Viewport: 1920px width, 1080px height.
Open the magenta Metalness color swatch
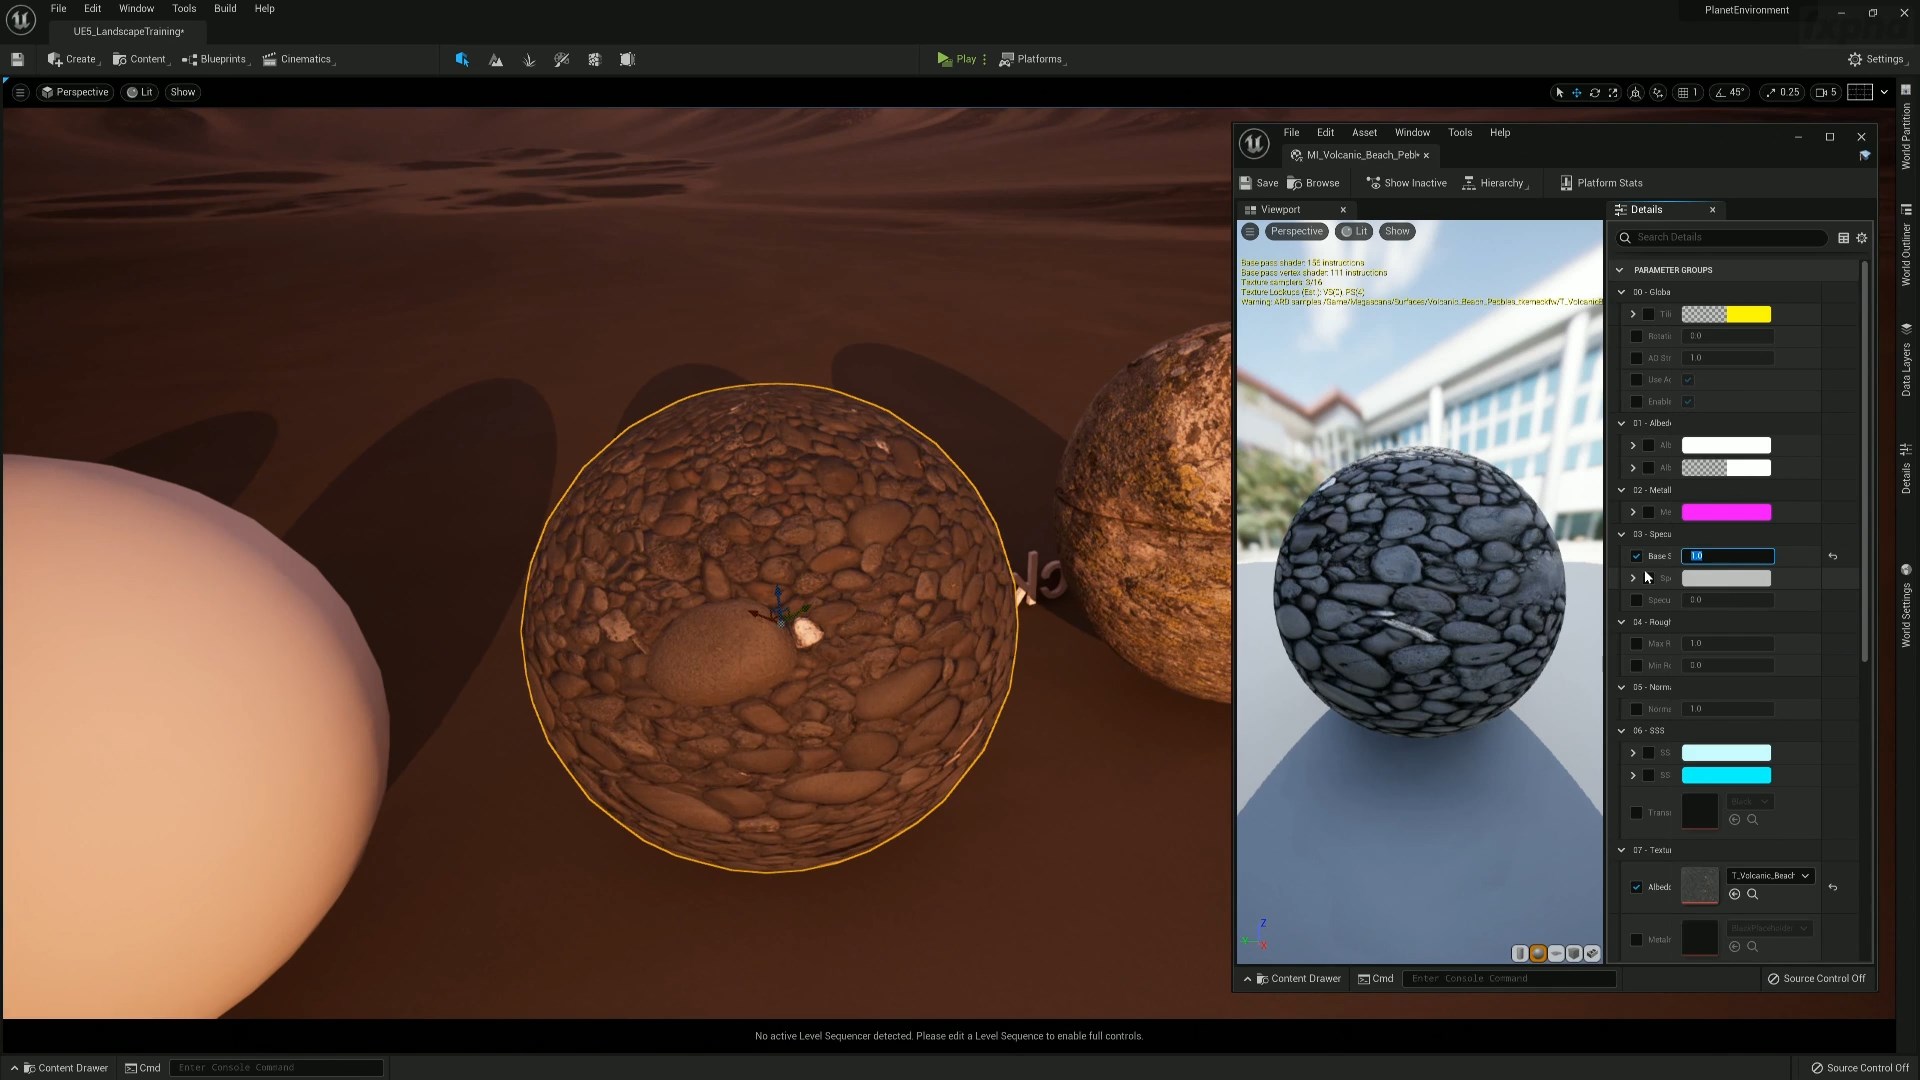pyautogui.click(x=1726, y=512)
